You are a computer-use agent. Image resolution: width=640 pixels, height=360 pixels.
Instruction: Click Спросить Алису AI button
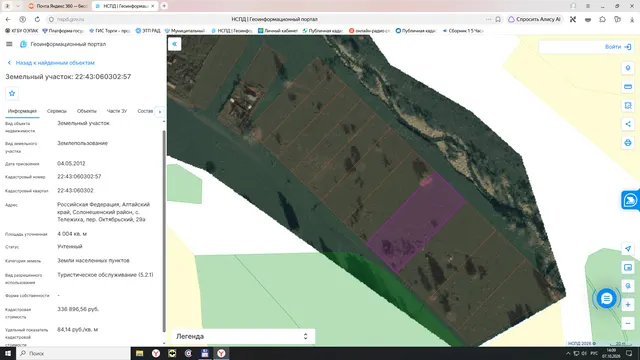[x=534, y=19]
